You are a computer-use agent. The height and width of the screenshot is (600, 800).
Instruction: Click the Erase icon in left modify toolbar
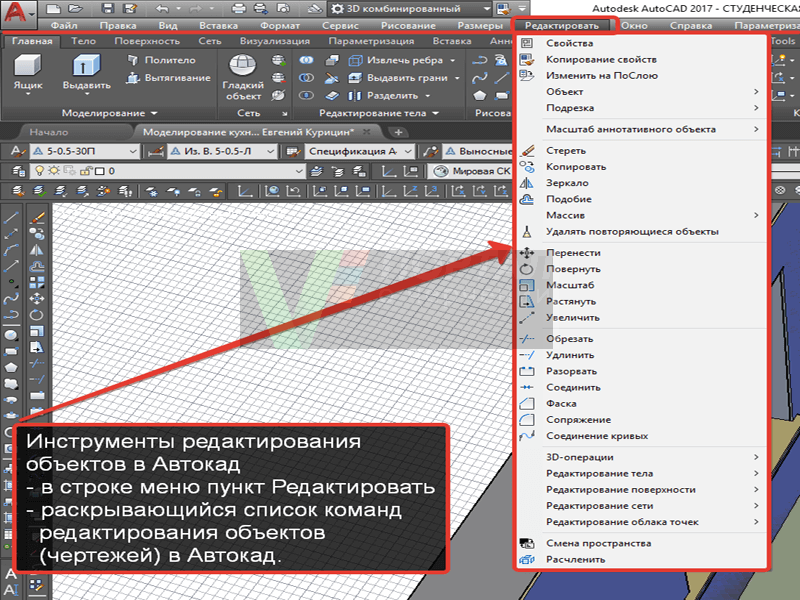point(37,217)
